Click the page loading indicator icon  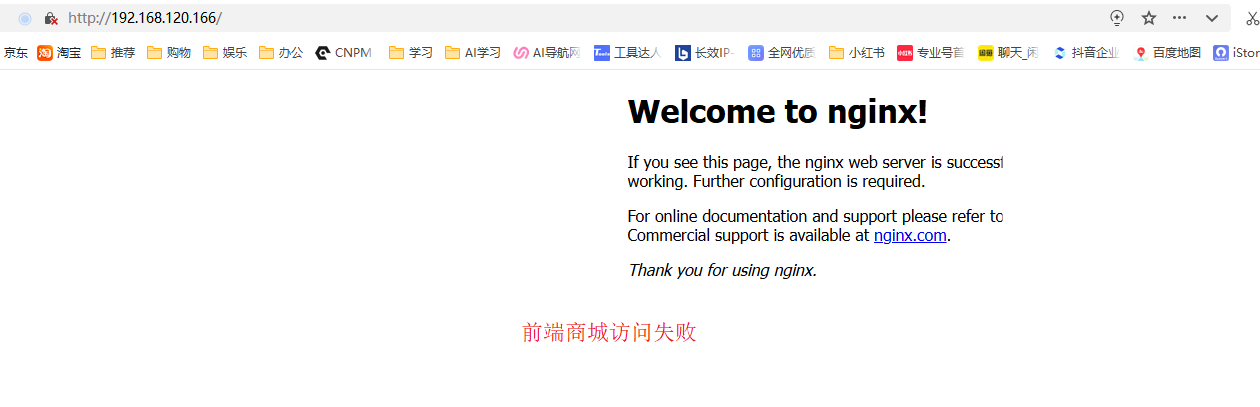tap(25, 18)
